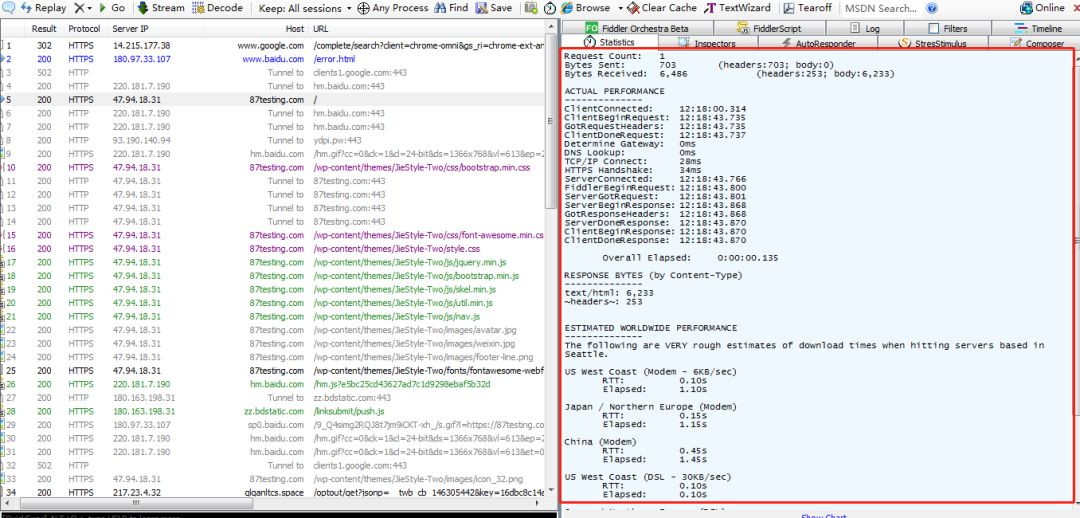Toggle the Decode toolbar button
Screen dimensions: 1080x518
(x=217, y=8)
